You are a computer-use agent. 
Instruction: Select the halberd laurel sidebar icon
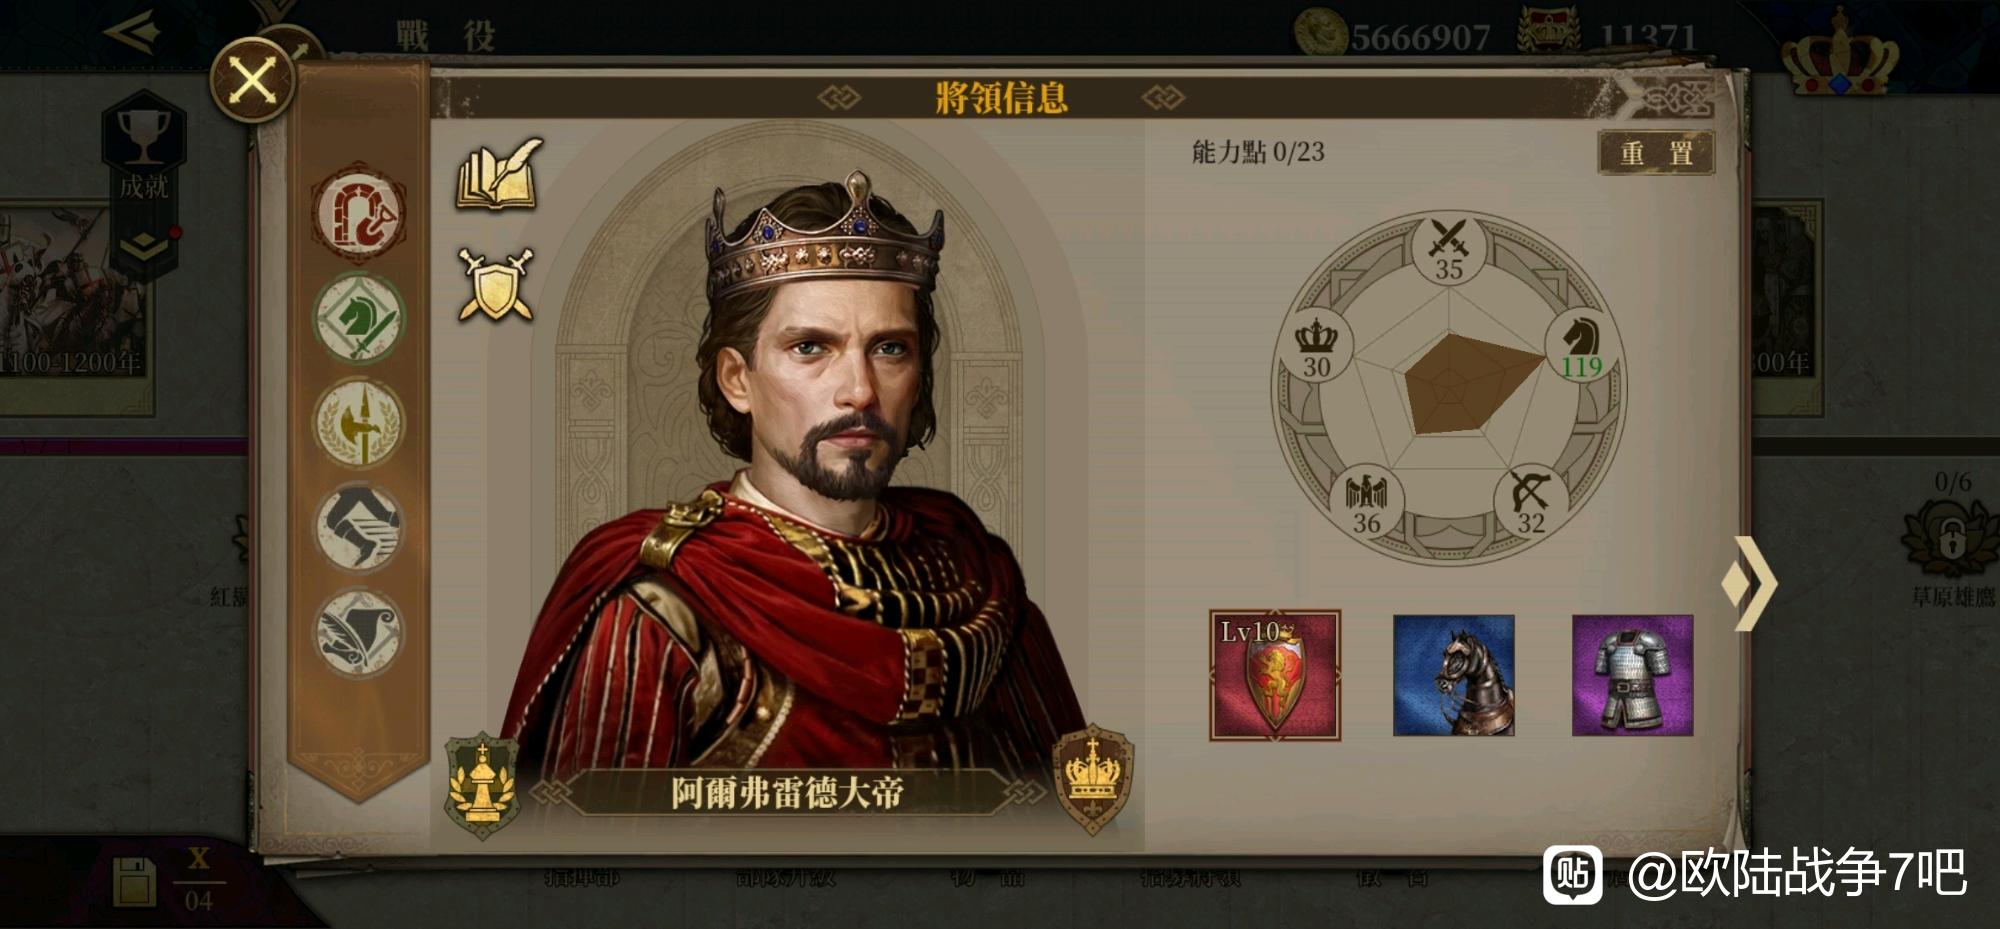pos(358,424)
